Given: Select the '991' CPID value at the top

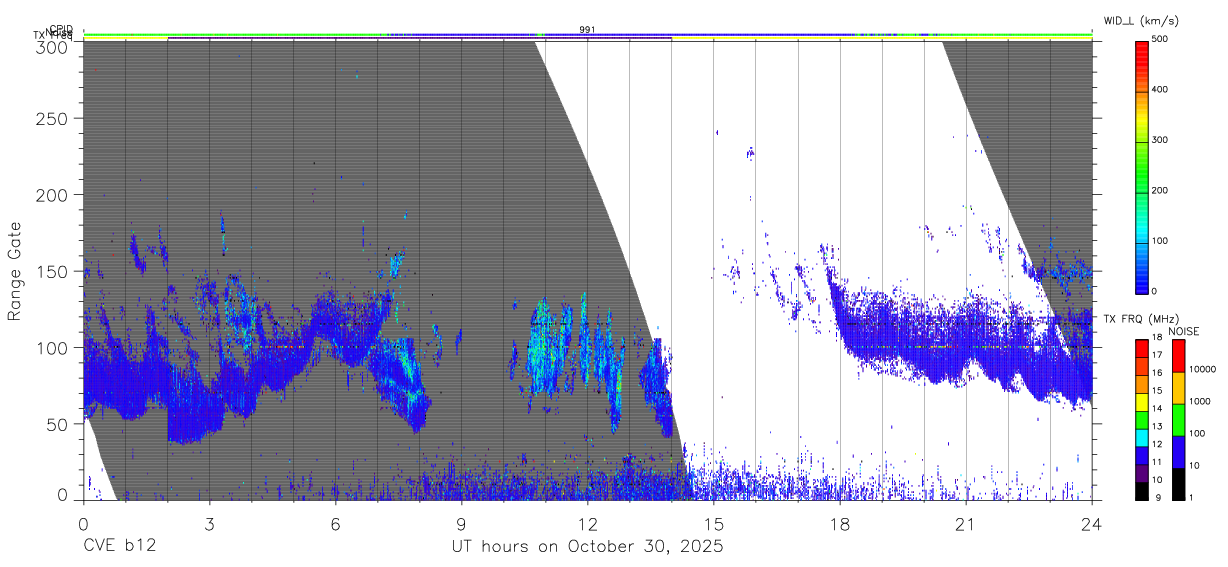Looking at the screenshot, I should 587,30.
